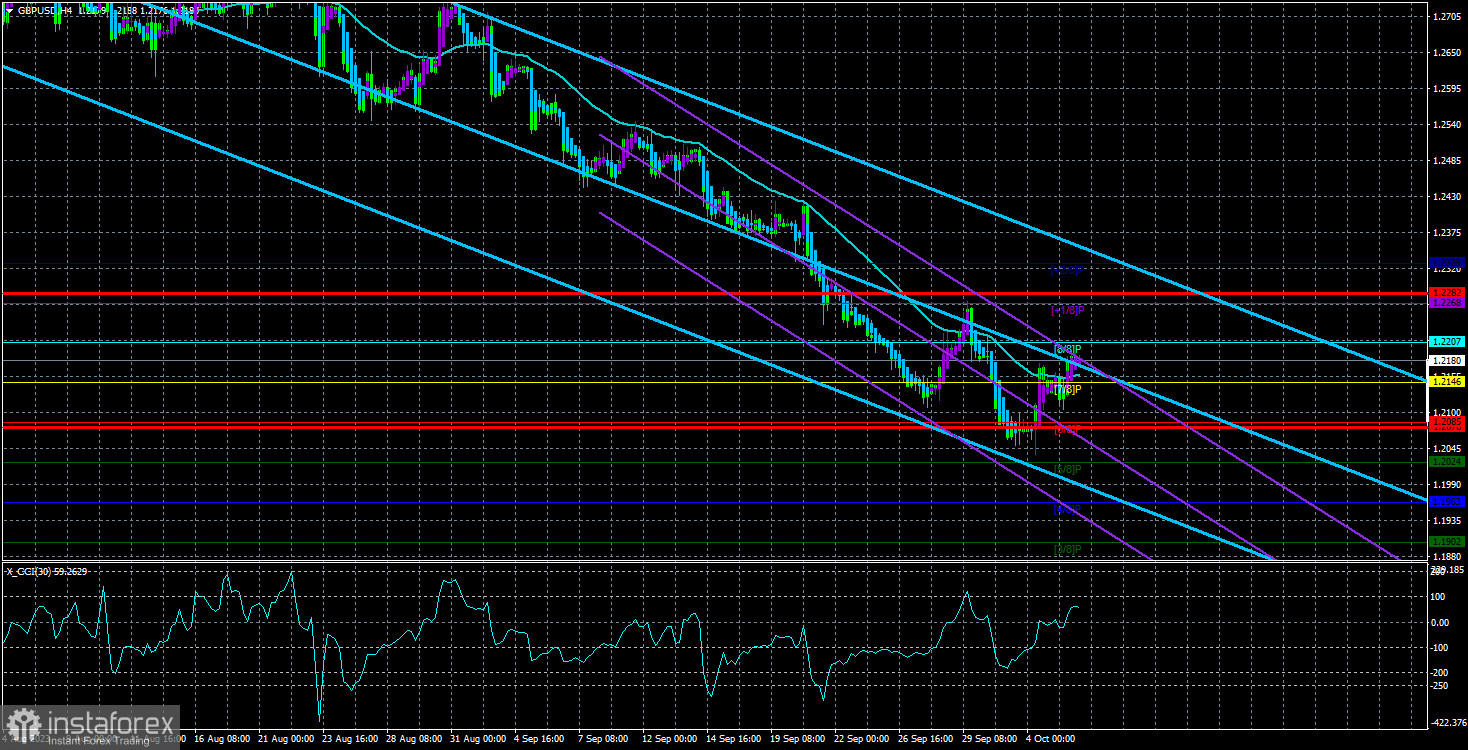Click the red 1.2282 price tag
The height and width of the screenshot is (750, 1468).
tap(1448, 292)
